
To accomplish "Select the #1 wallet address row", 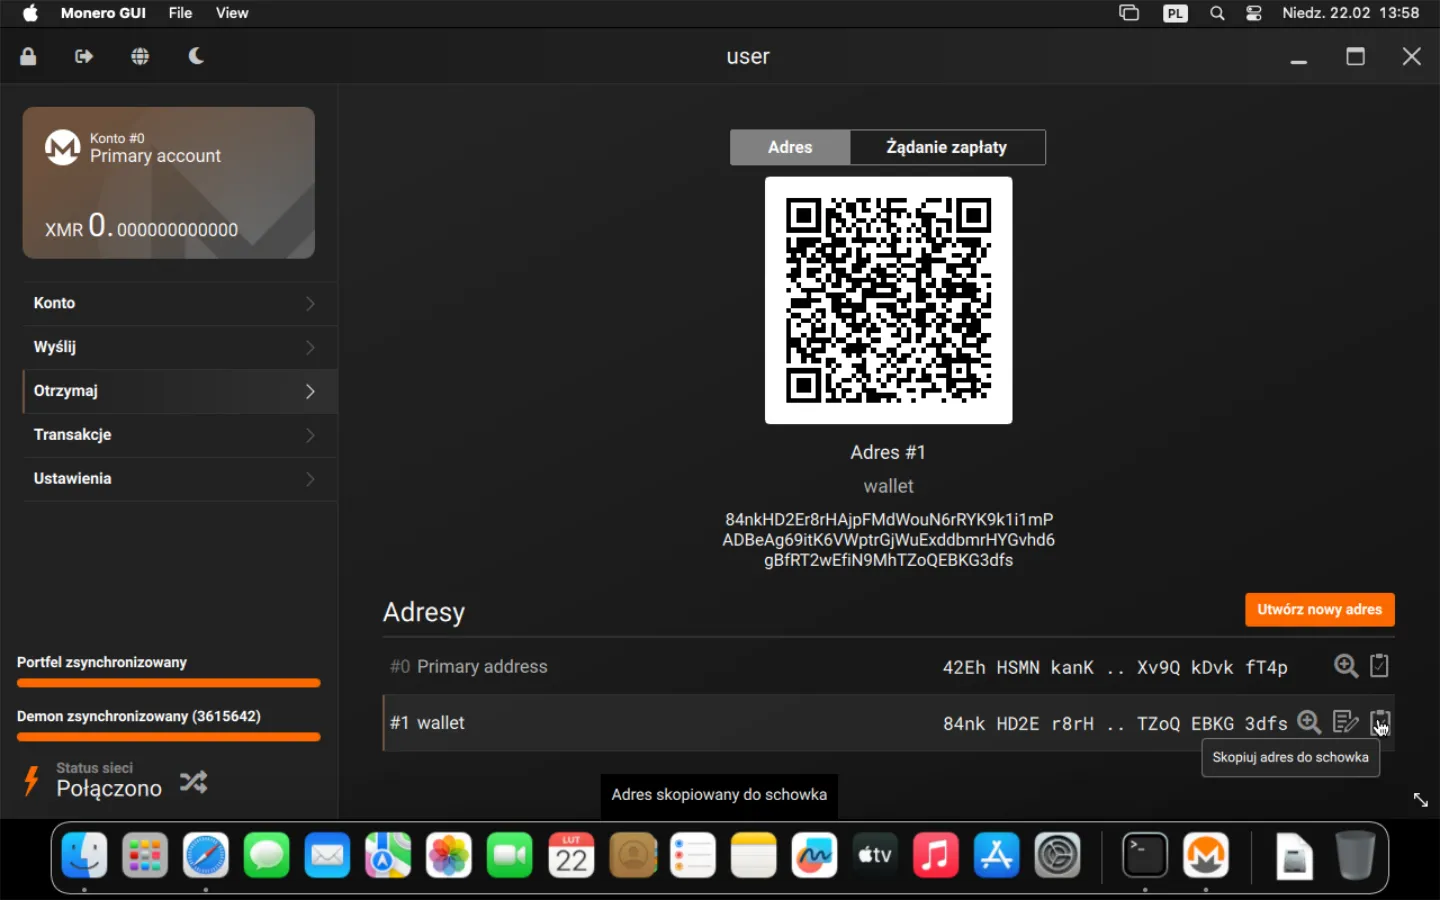I will [888, 723].
